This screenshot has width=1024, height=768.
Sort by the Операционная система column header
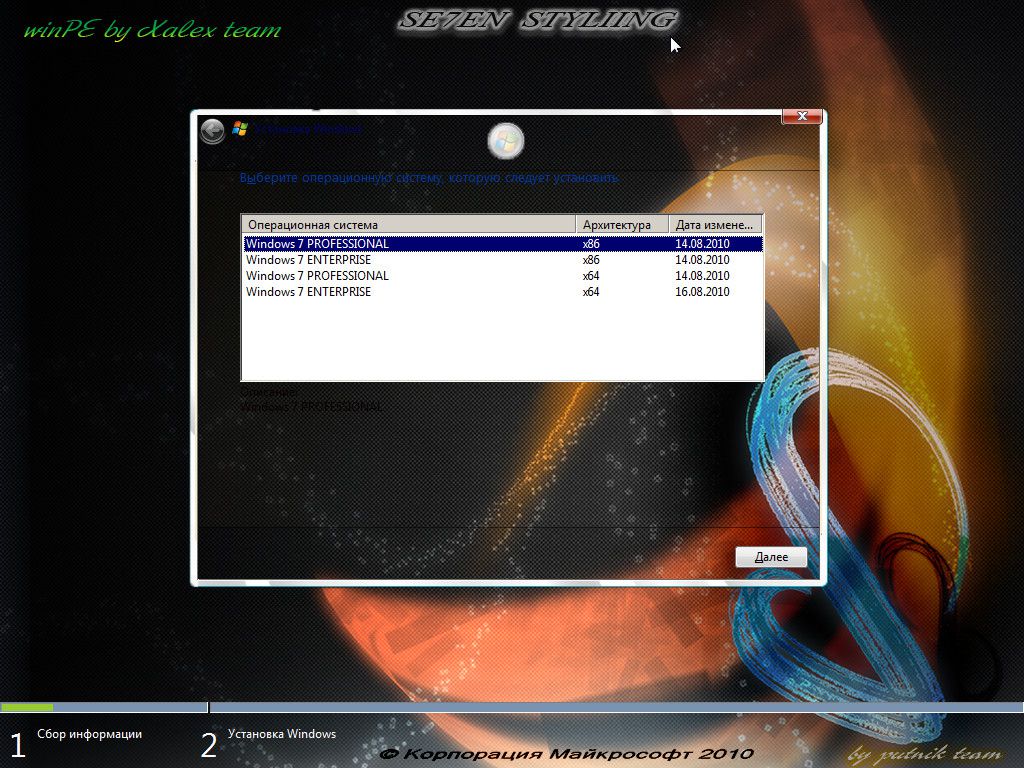[x=409, y=225]
